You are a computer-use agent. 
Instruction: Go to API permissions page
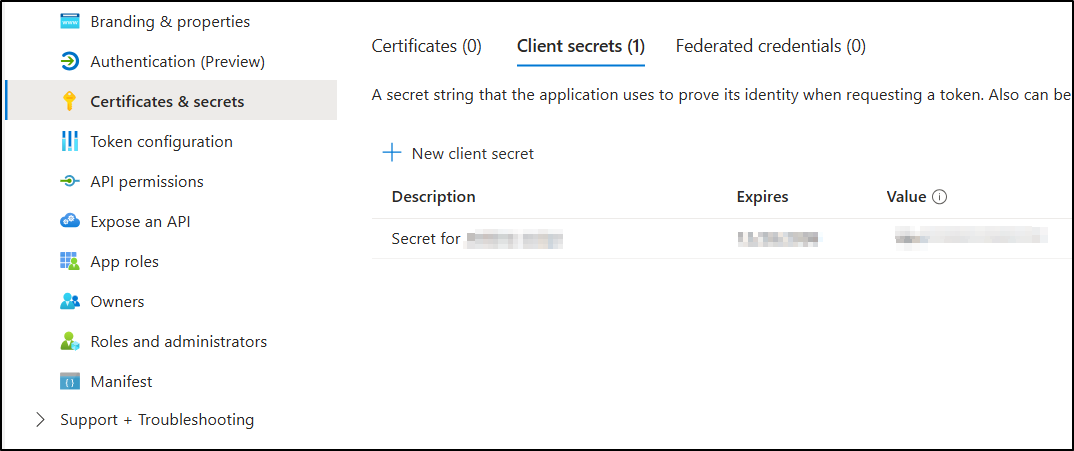[x=146, y=182]
